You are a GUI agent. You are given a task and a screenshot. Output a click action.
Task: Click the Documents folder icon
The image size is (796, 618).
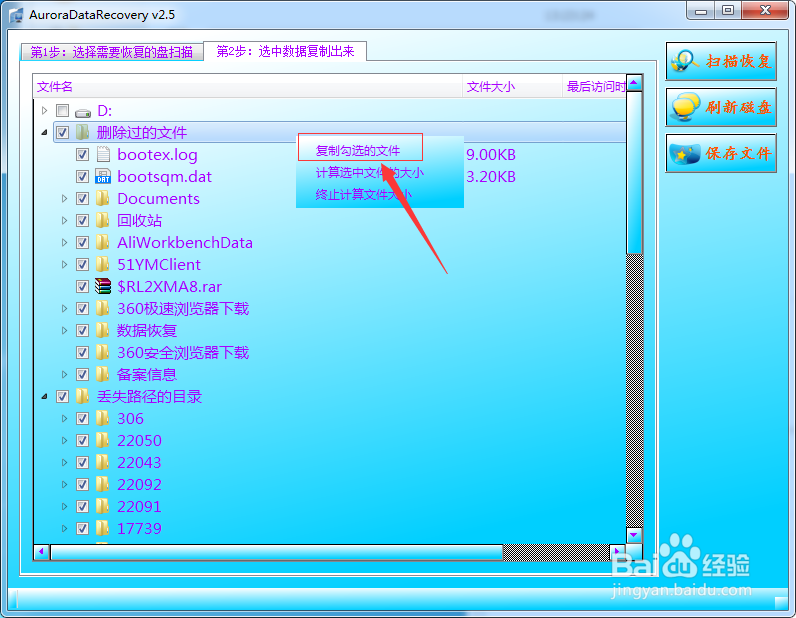103,198
